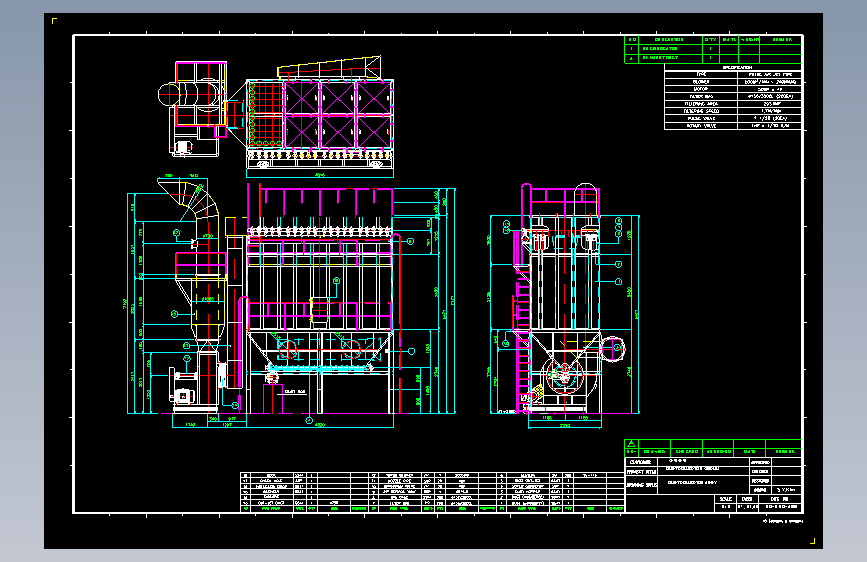Click the CUSTOMER label in the title block

641,462
